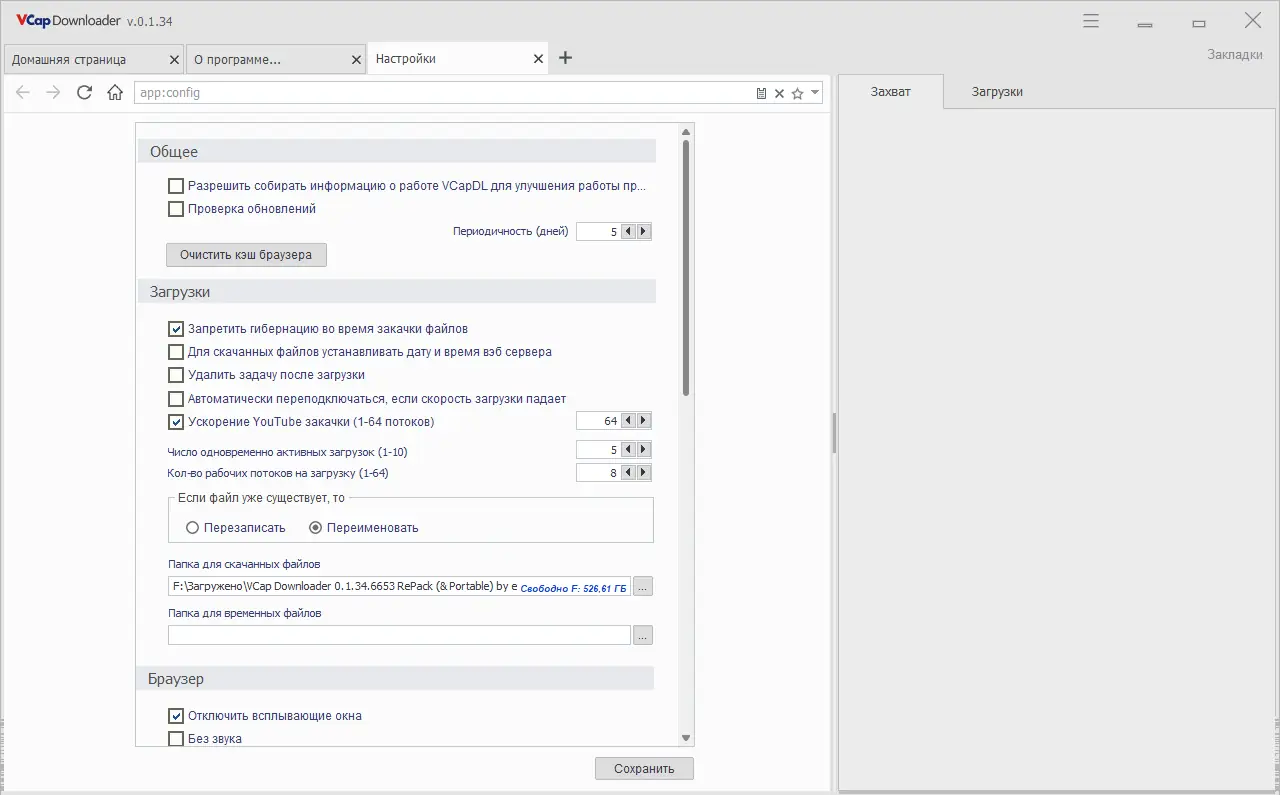Go back using the back arrow
This screenshot has width=1280, height=795.
(x=23, y=93)
